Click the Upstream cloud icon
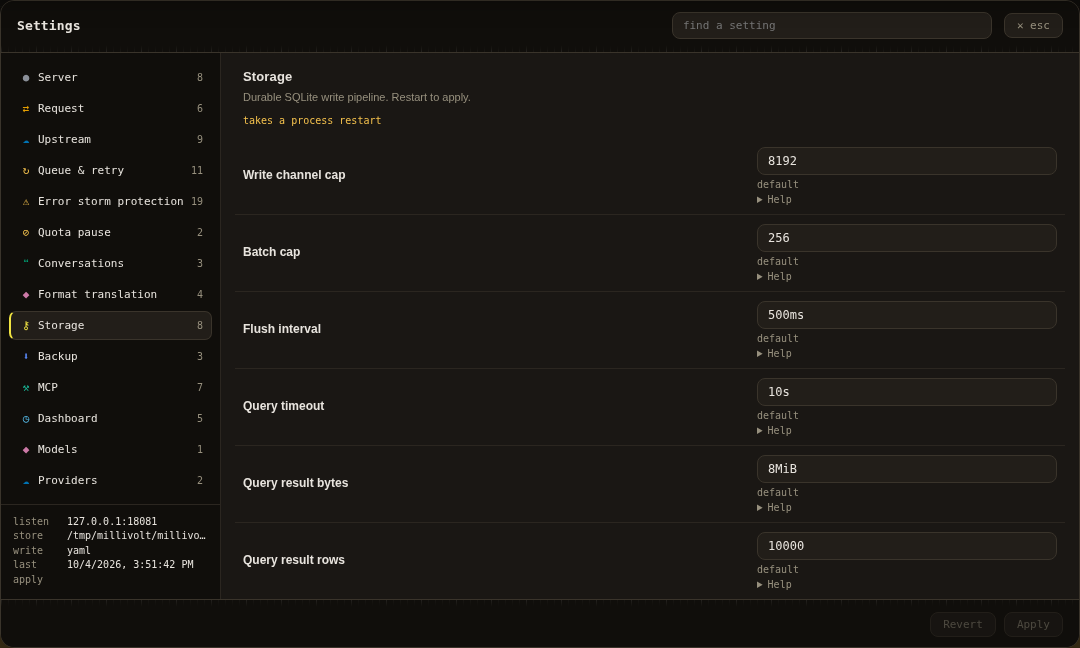The image size is (1080, 648). tap(26, 140)
